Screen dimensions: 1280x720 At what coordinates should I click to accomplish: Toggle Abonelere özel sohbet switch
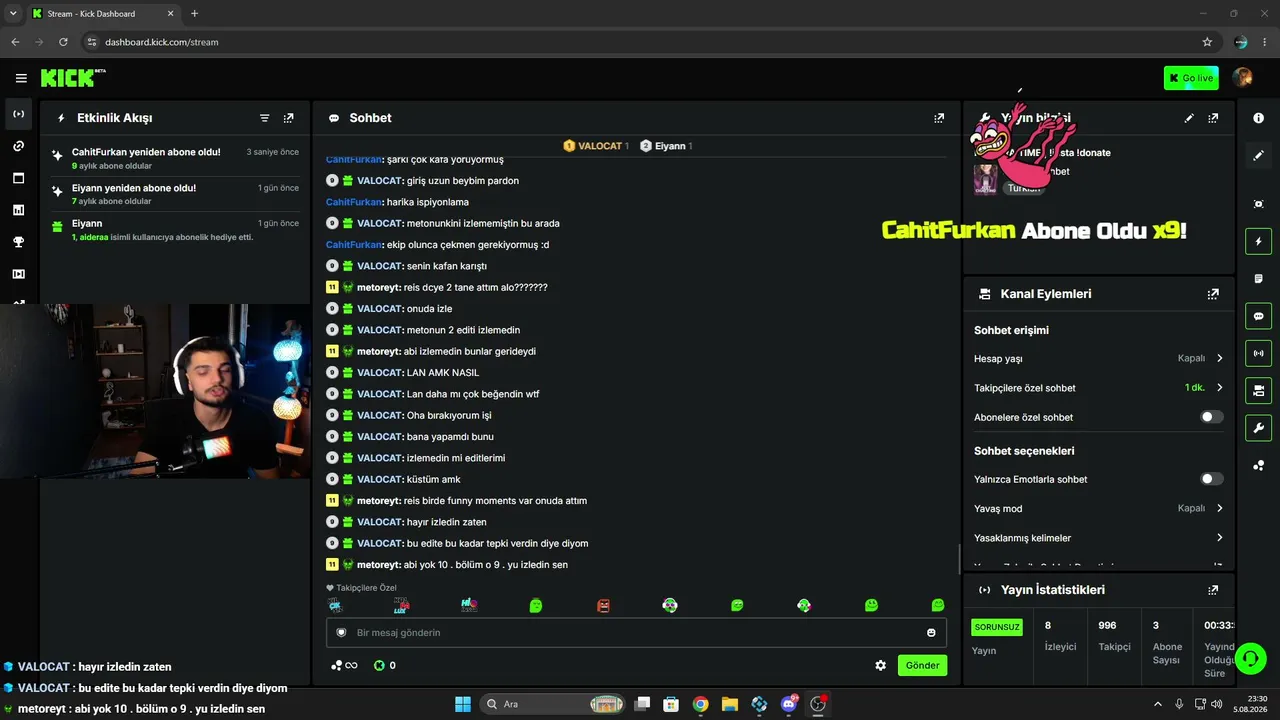coord(1211,417)
